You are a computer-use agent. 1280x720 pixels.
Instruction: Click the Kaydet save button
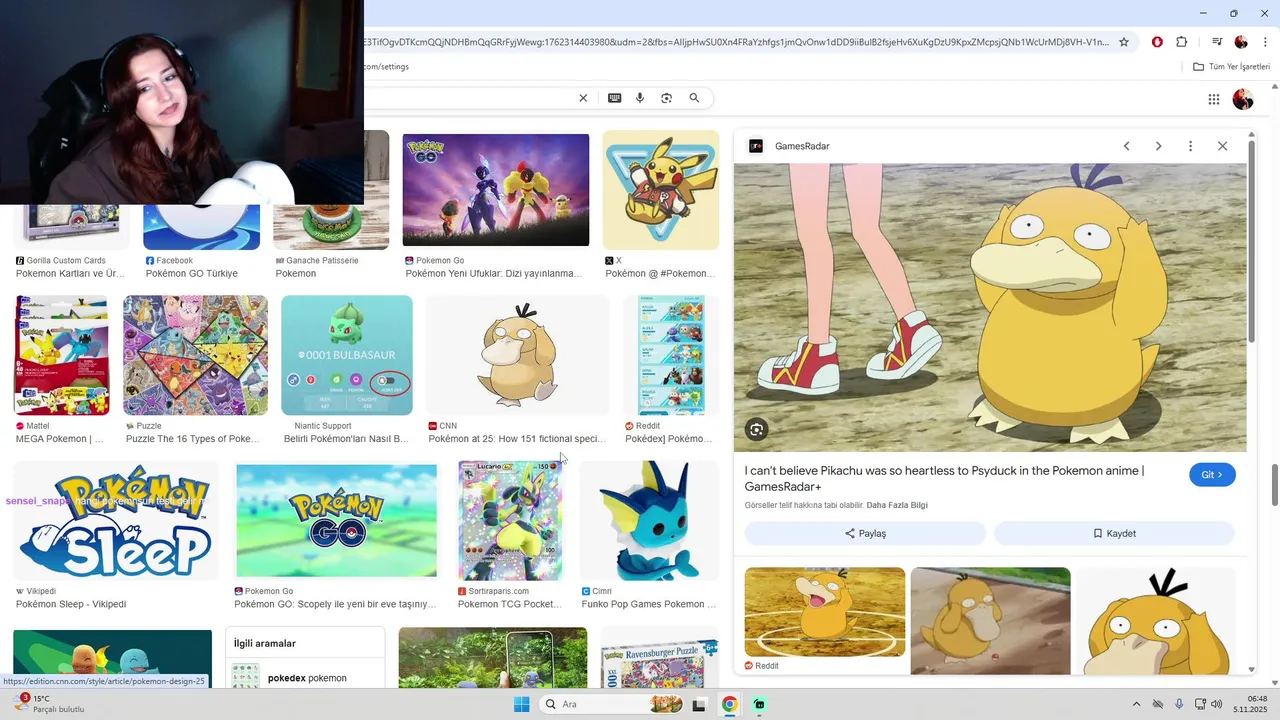click(x=1114, y=533)
